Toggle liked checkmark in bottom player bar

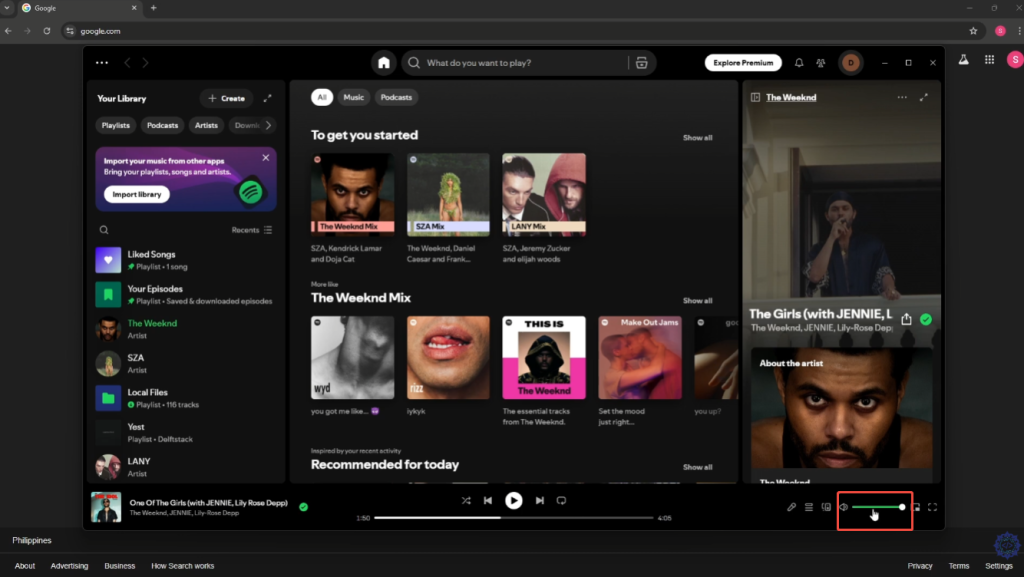[x=304, y=507]
